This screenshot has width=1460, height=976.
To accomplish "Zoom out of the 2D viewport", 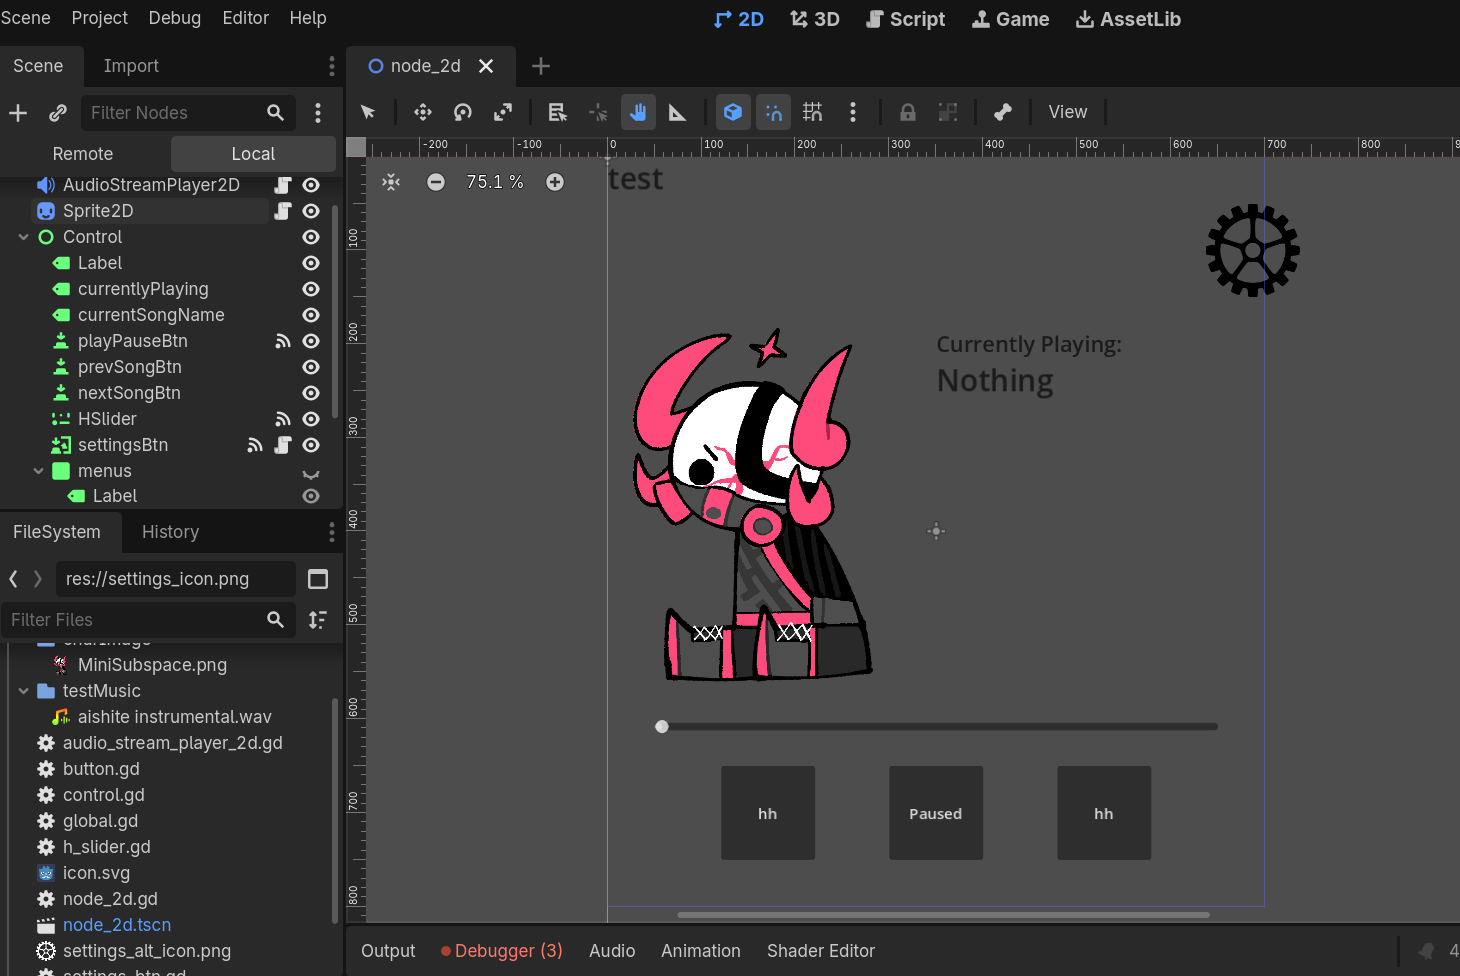I will (x=436, y=182).
